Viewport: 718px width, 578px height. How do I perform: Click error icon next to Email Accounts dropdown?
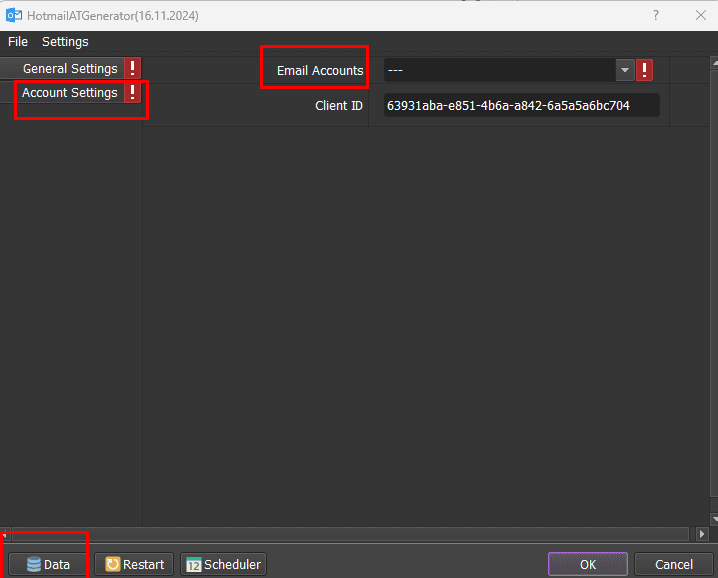pos(644,70)
